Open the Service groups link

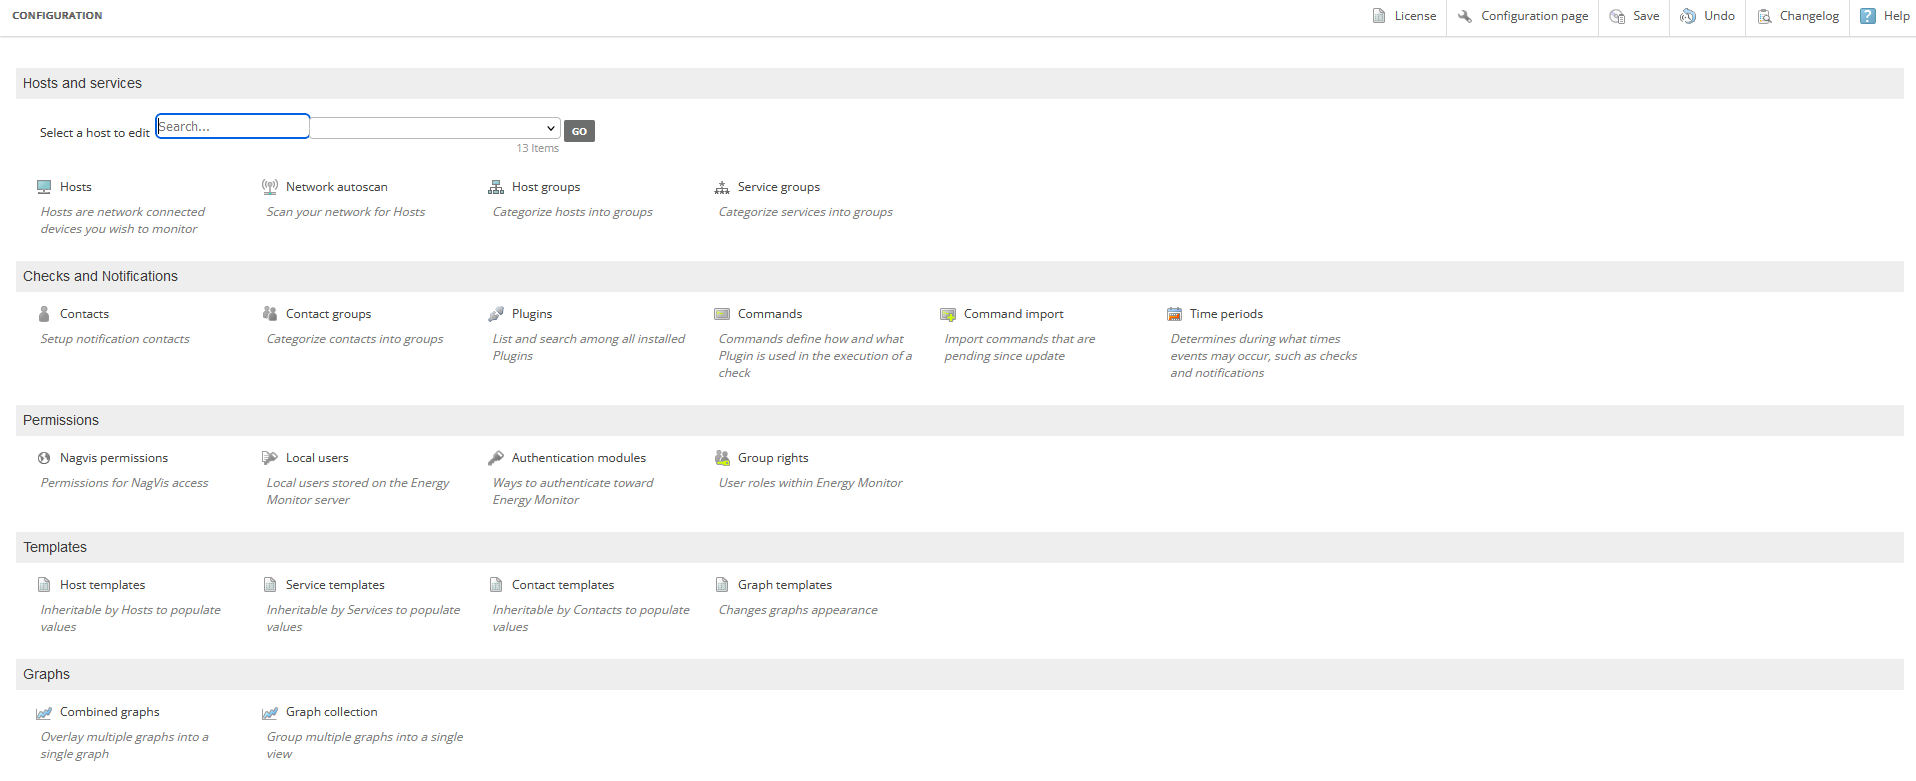pos(779,187)
